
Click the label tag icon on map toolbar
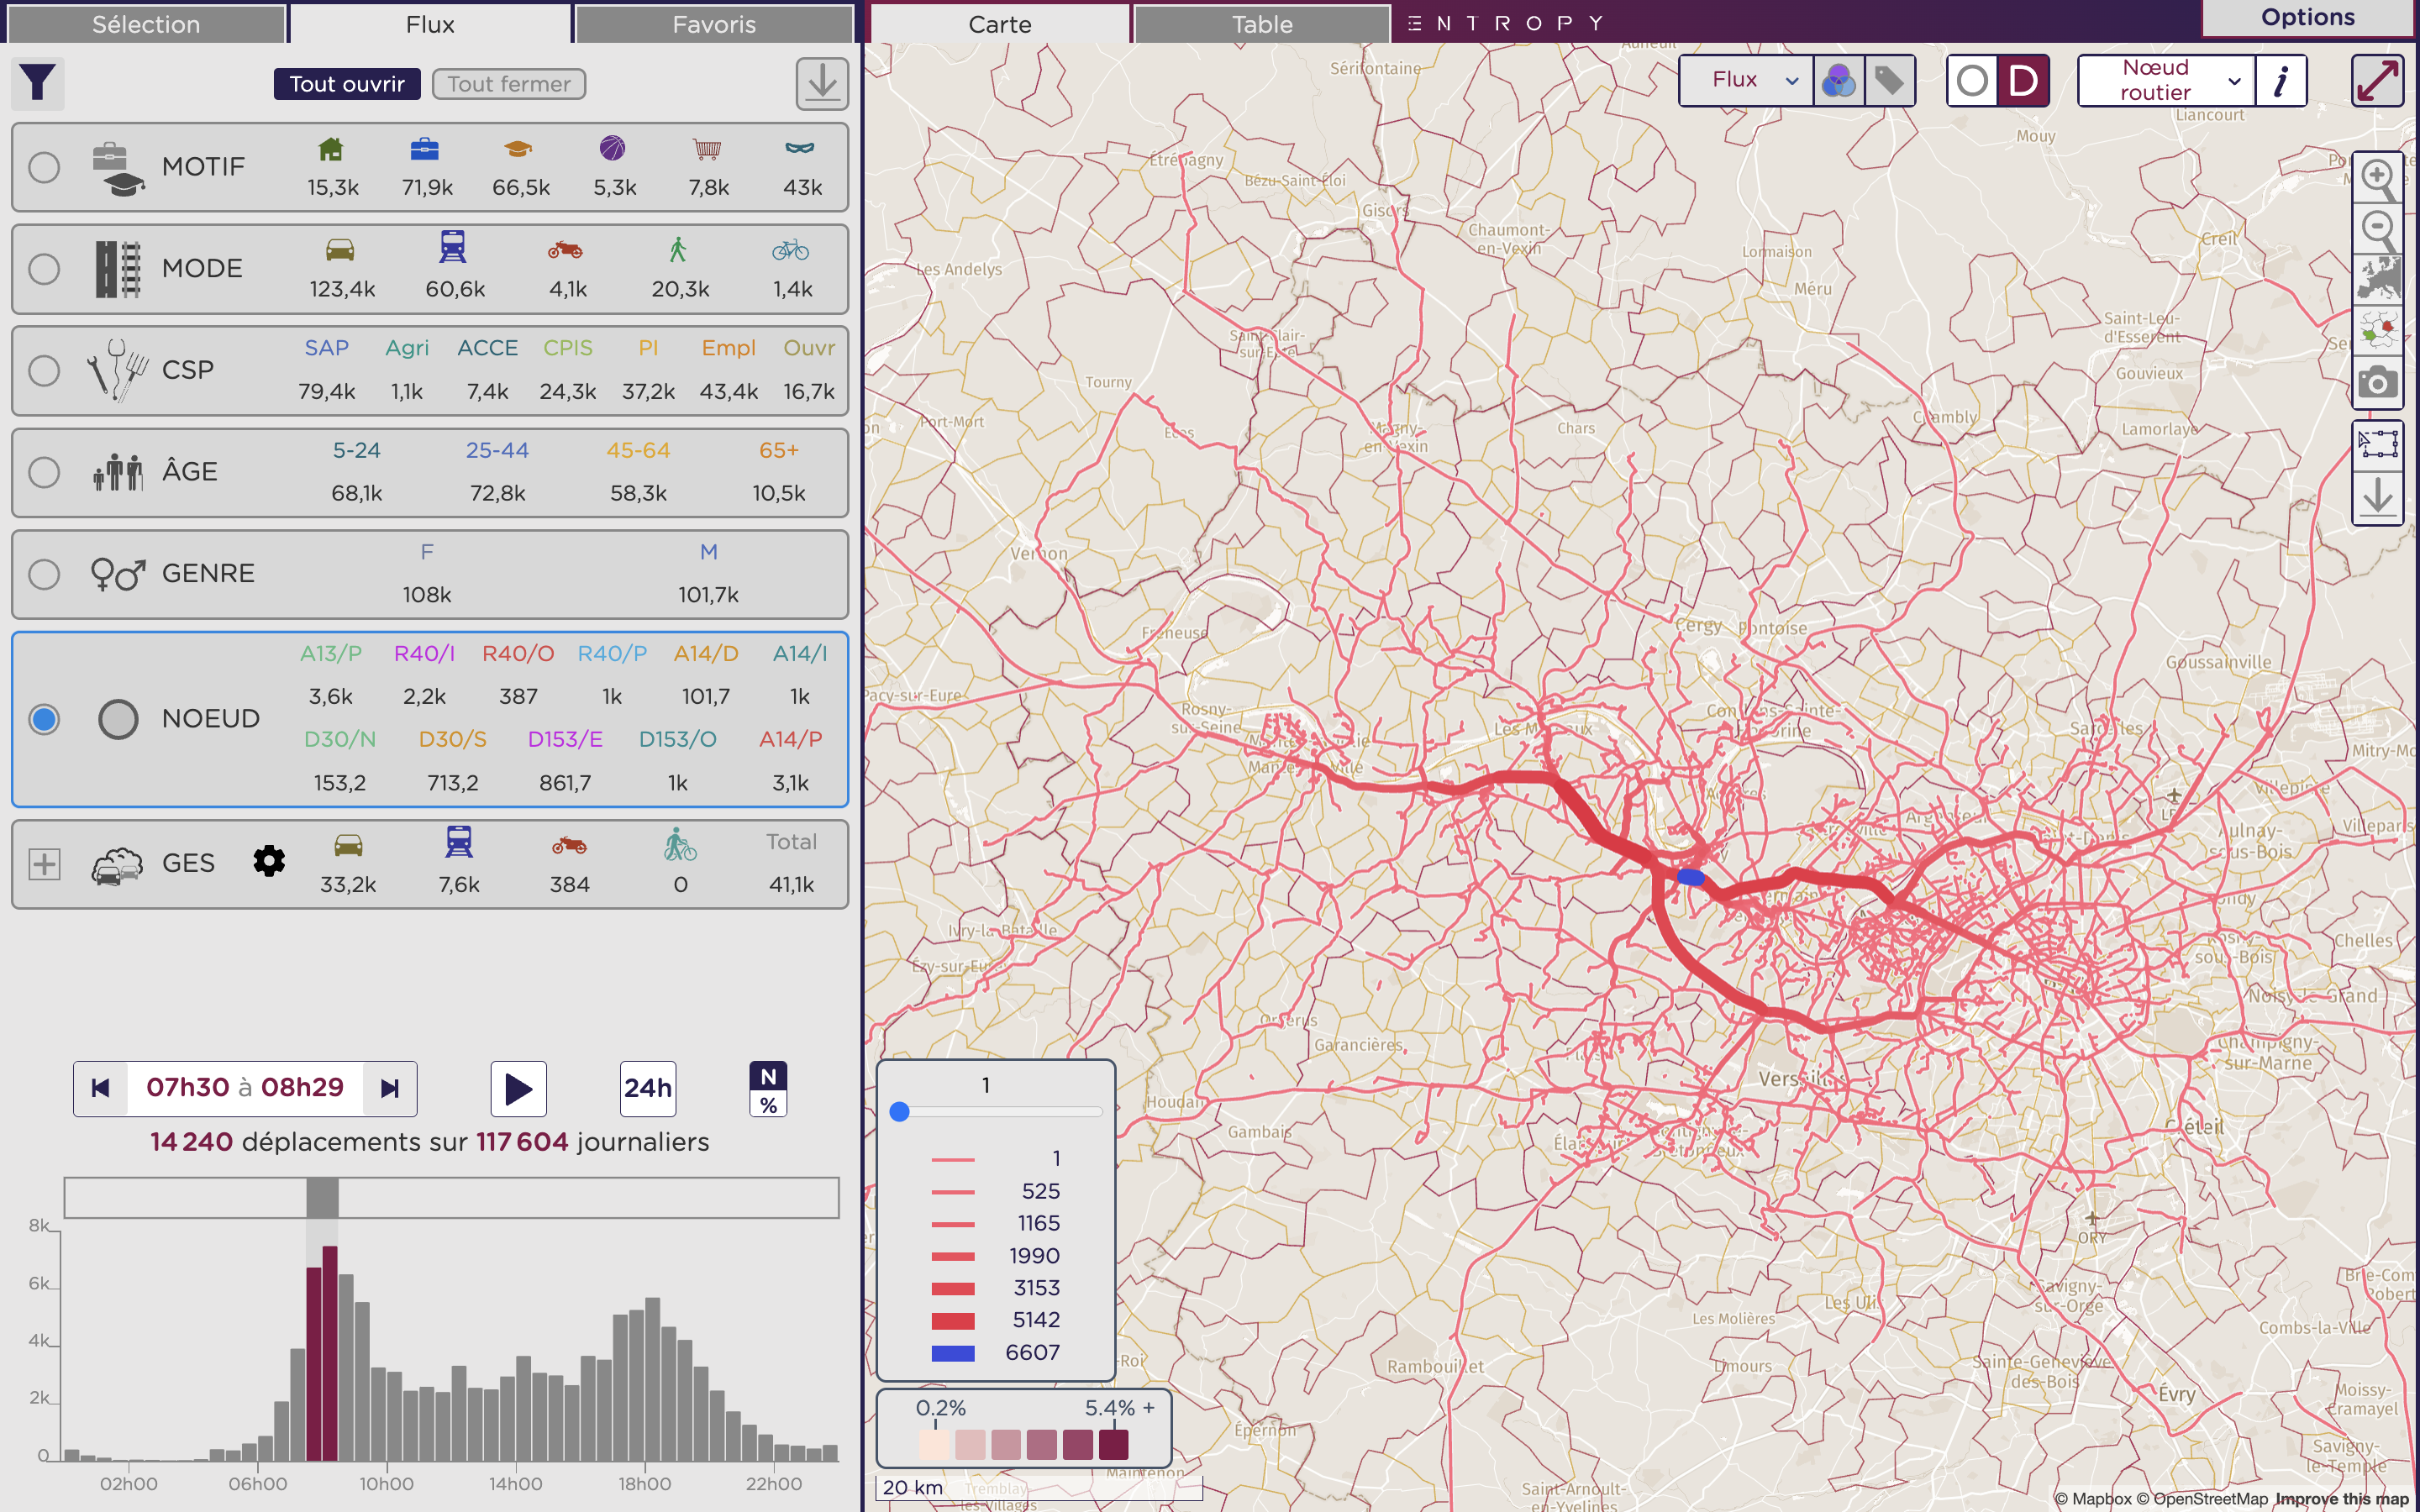pyautogui.click(x=1888, y=80)
